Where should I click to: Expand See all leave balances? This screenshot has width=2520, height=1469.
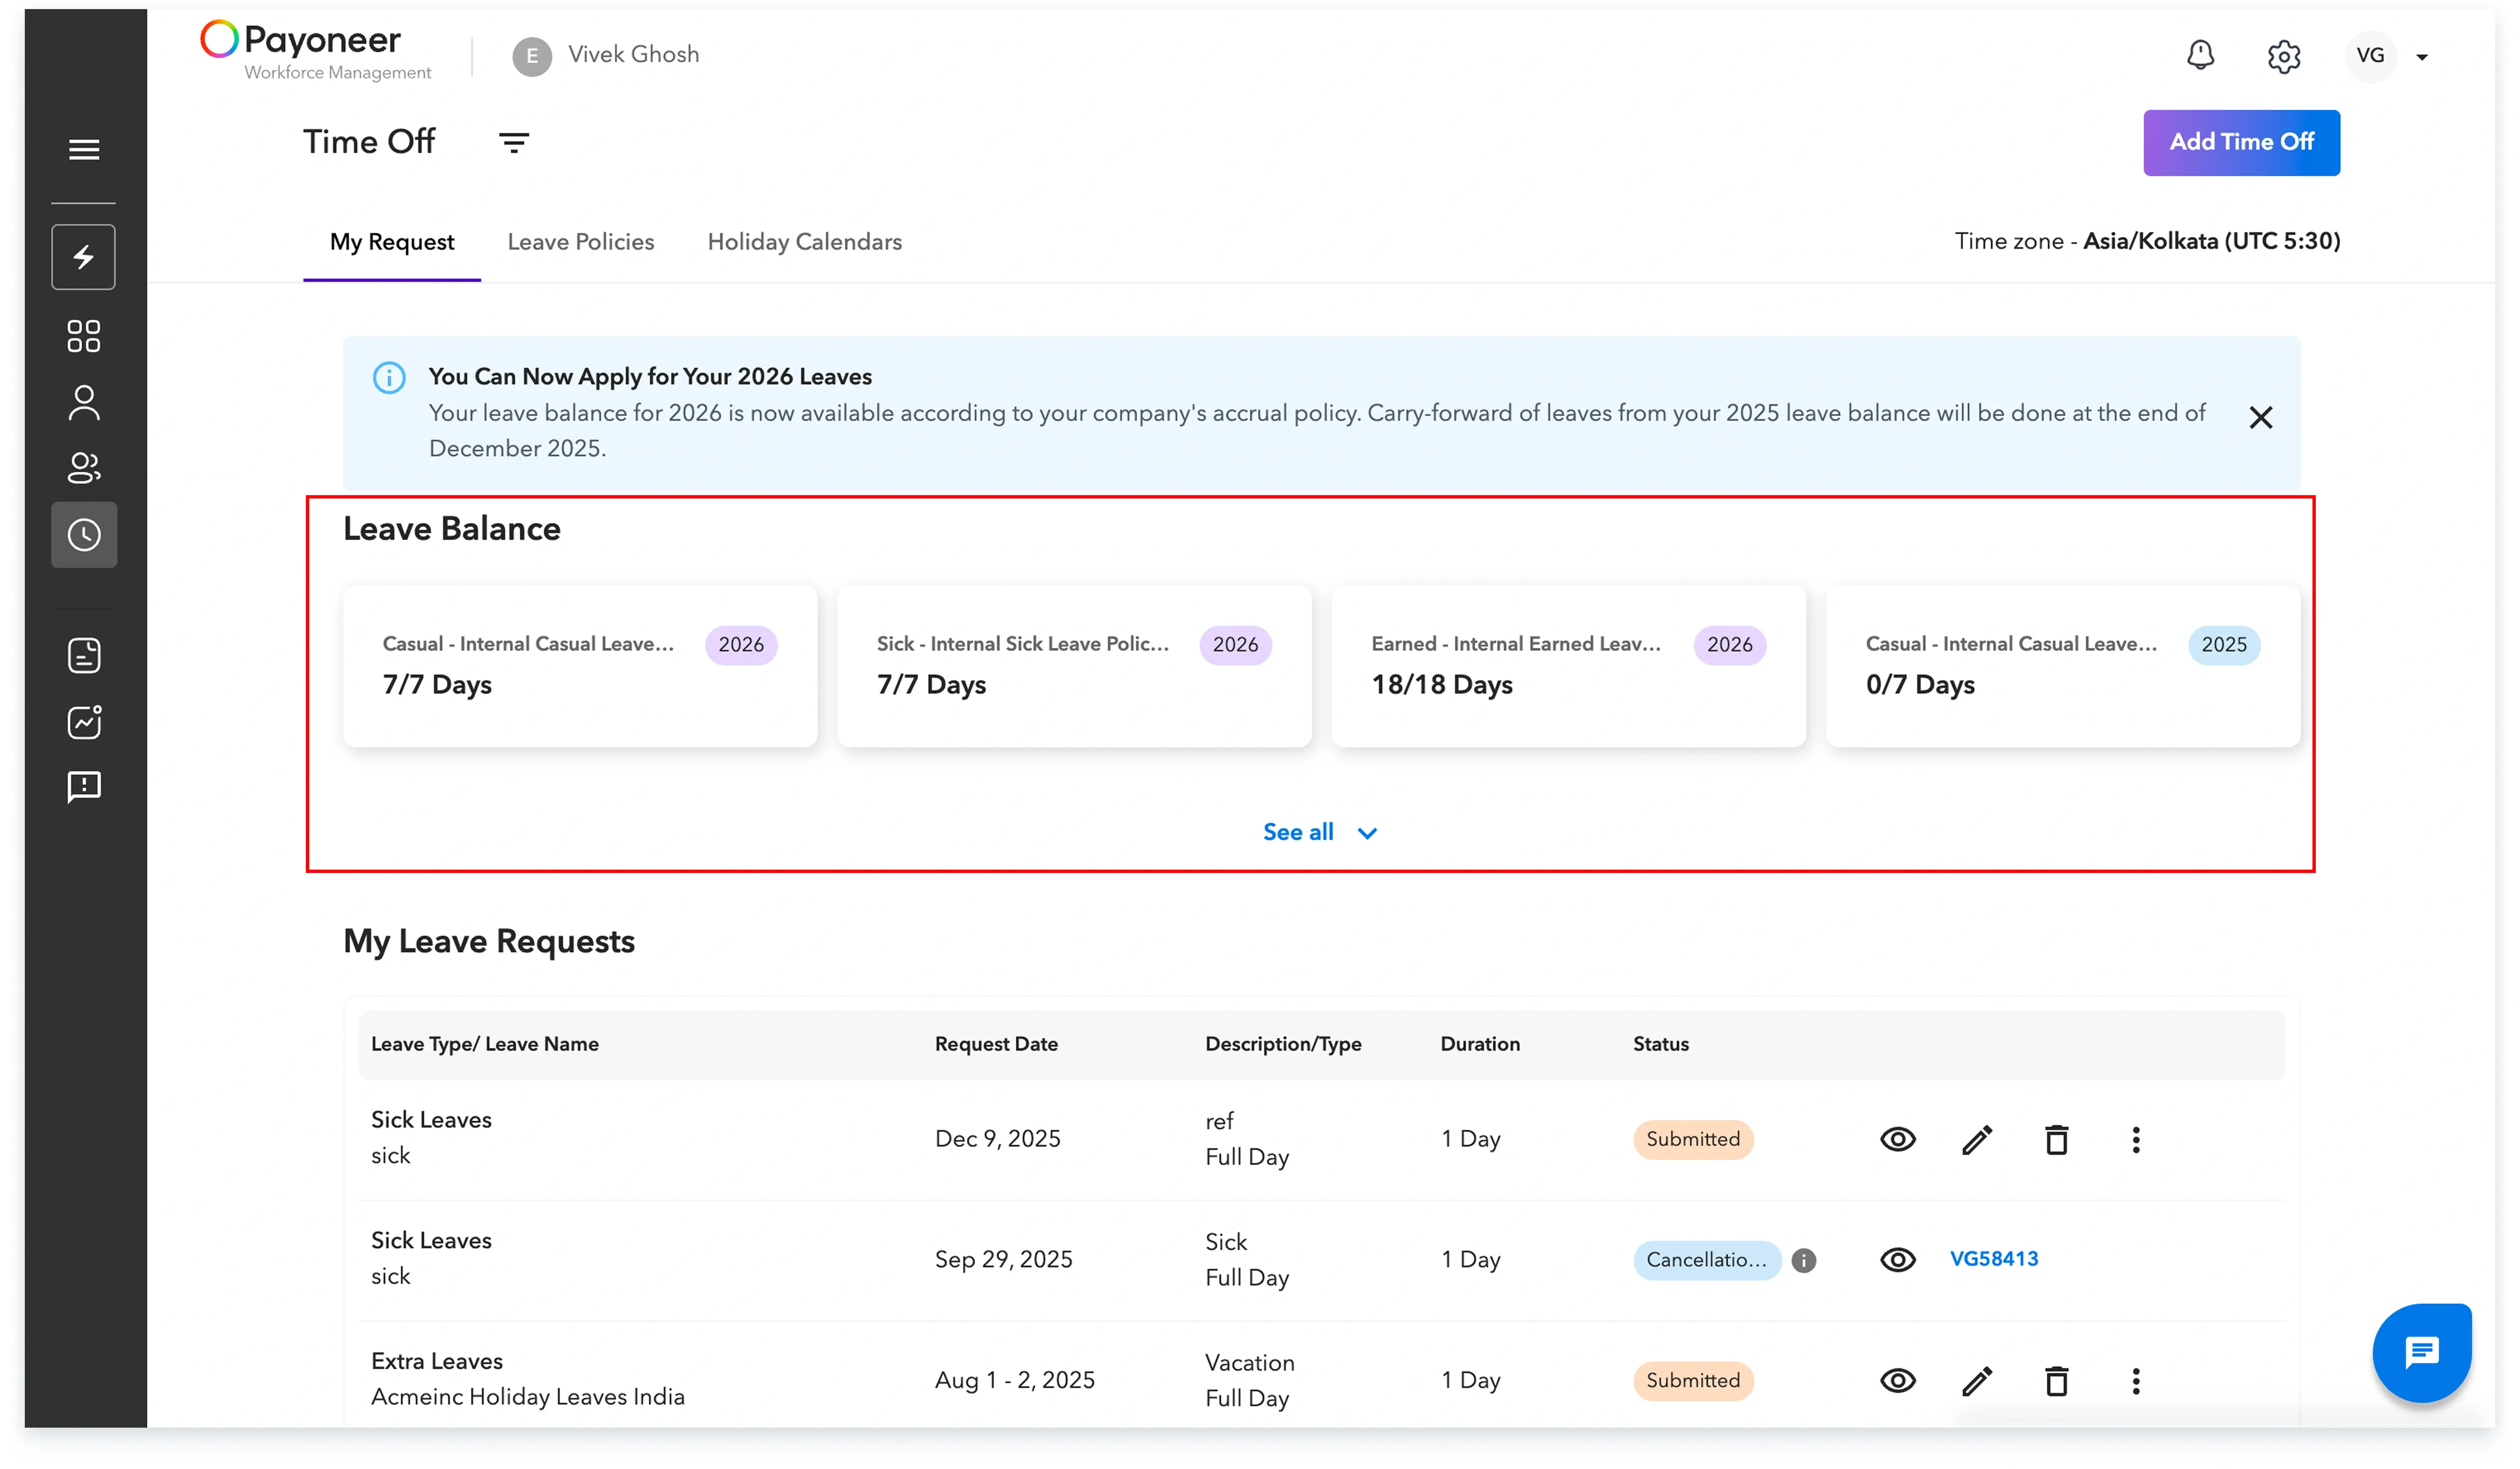pos(1318,832)
